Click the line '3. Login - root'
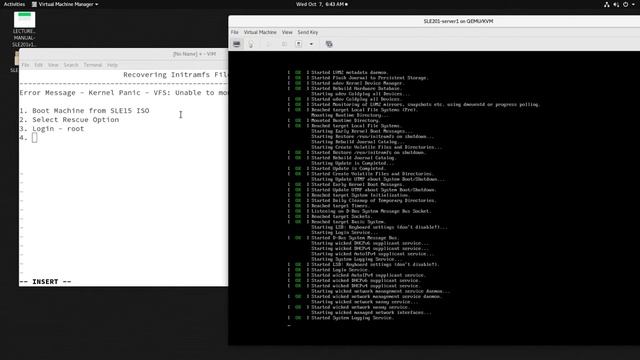 [51, 129]
